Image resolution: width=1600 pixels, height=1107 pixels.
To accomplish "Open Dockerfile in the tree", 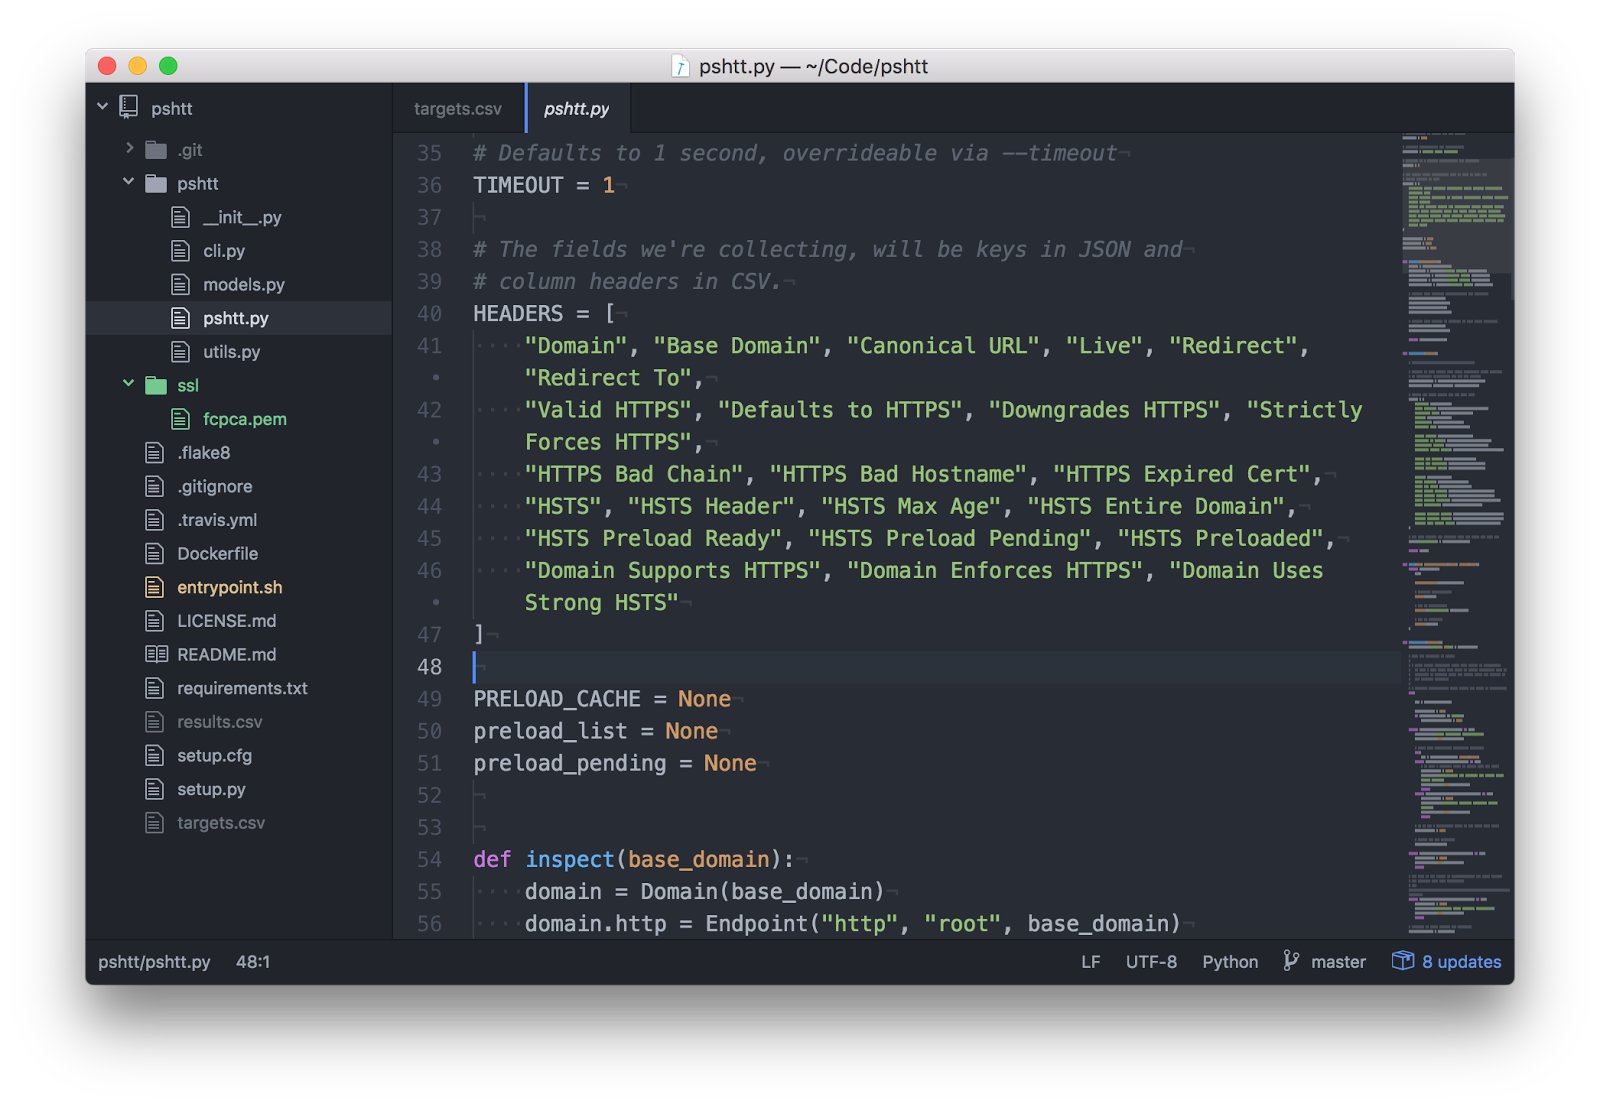I will [217, 554].
